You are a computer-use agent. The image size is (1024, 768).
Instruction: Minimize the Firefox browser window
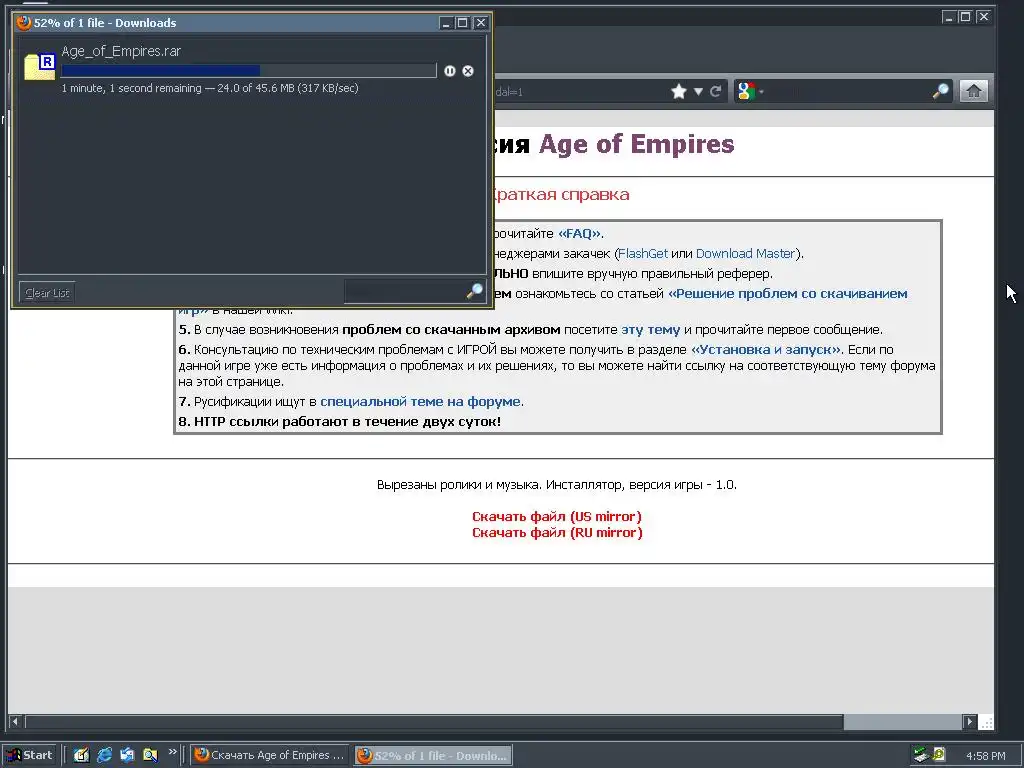coord(949,17)
